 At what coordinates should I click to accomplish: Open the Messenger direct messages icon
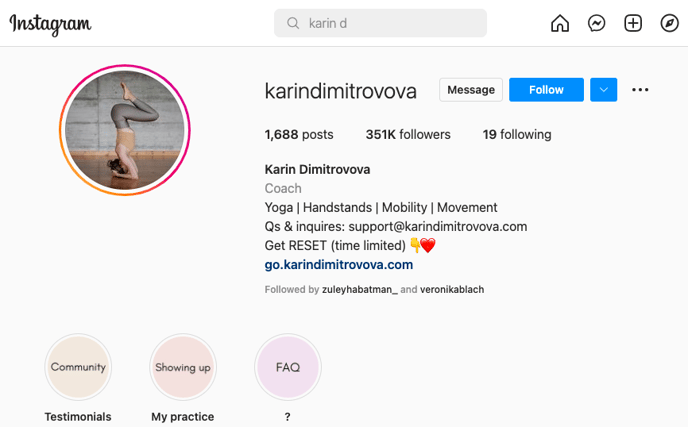[x=596, y=23]
